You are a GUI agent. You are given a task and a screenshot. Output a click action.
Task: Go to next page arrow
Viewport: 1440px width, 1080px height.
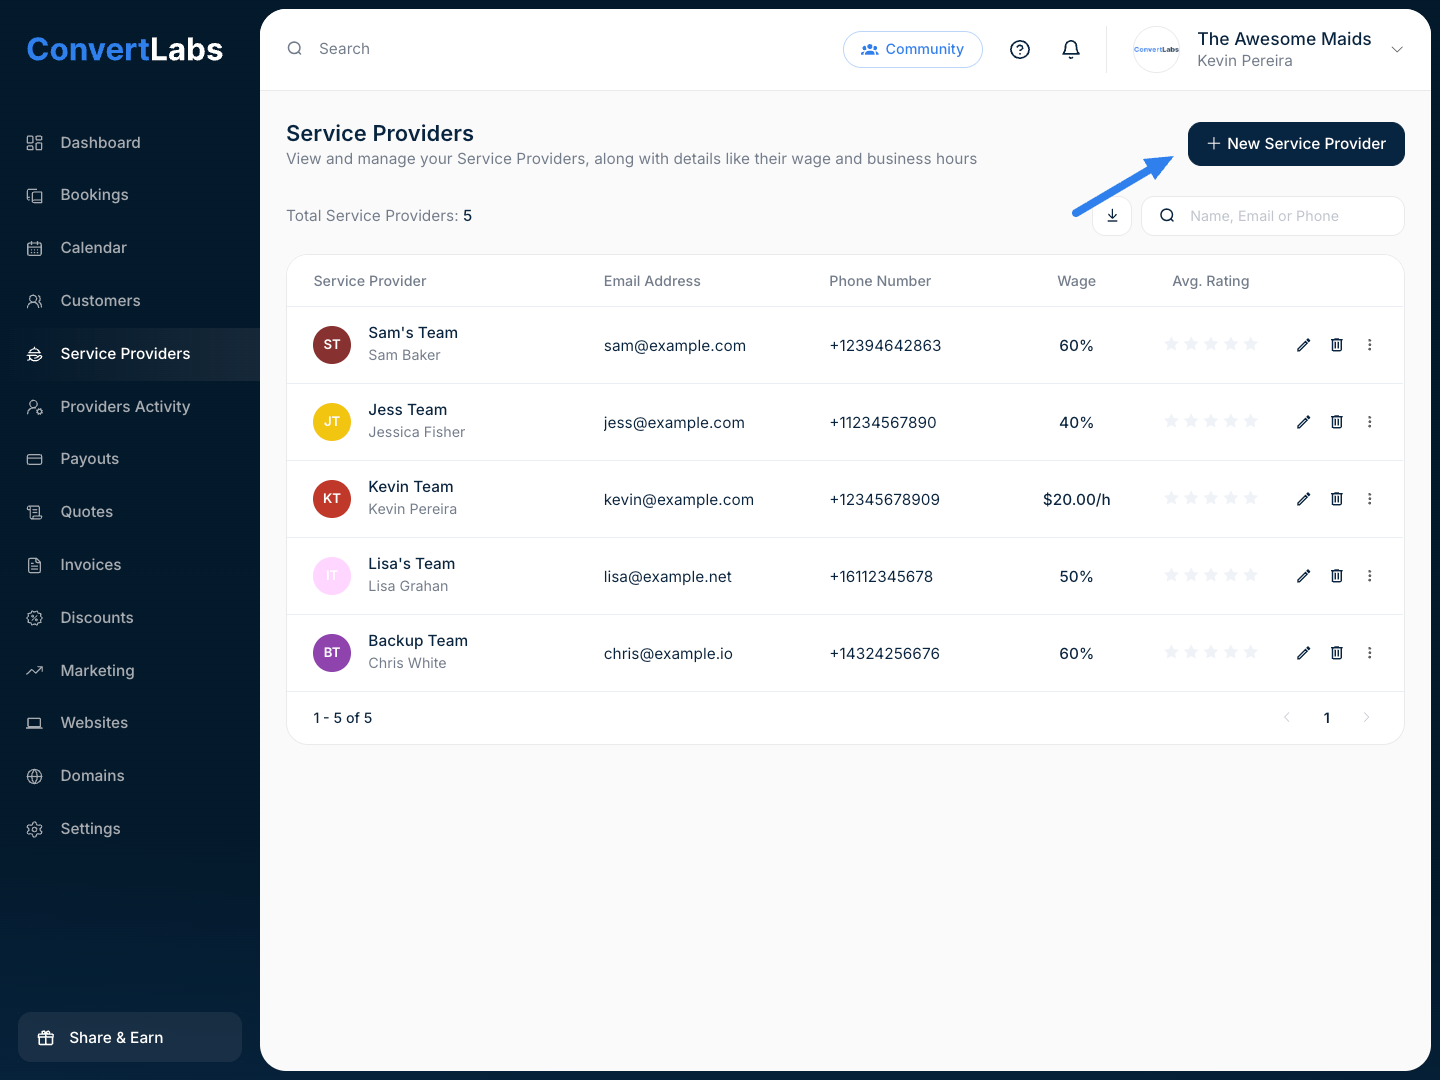[x=1366, y=718]
